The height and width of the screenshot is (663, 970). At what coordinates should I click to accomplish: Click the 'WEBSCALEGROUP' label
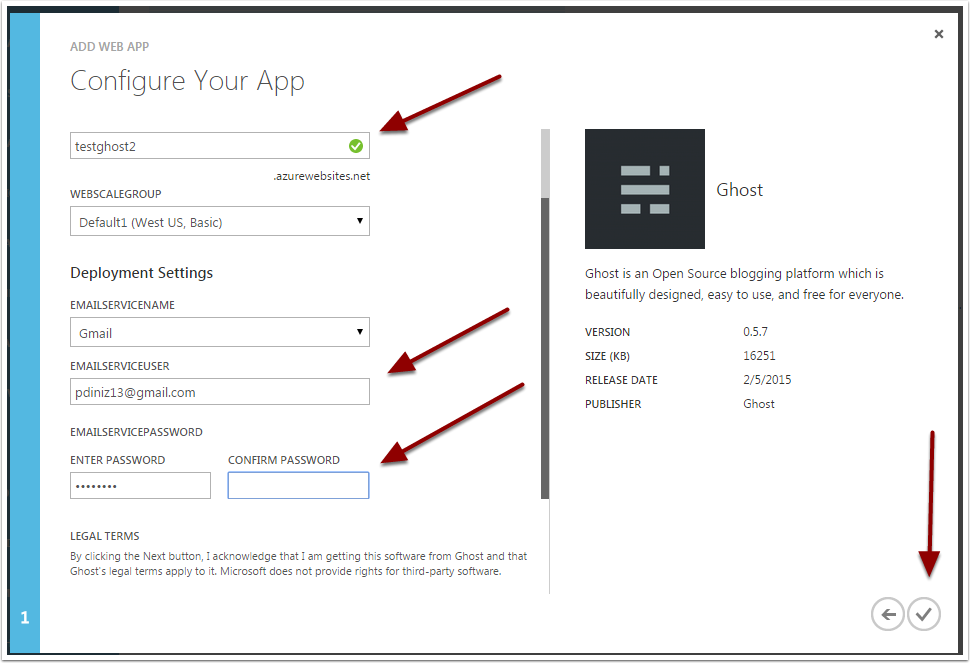[x=116, y=194]
